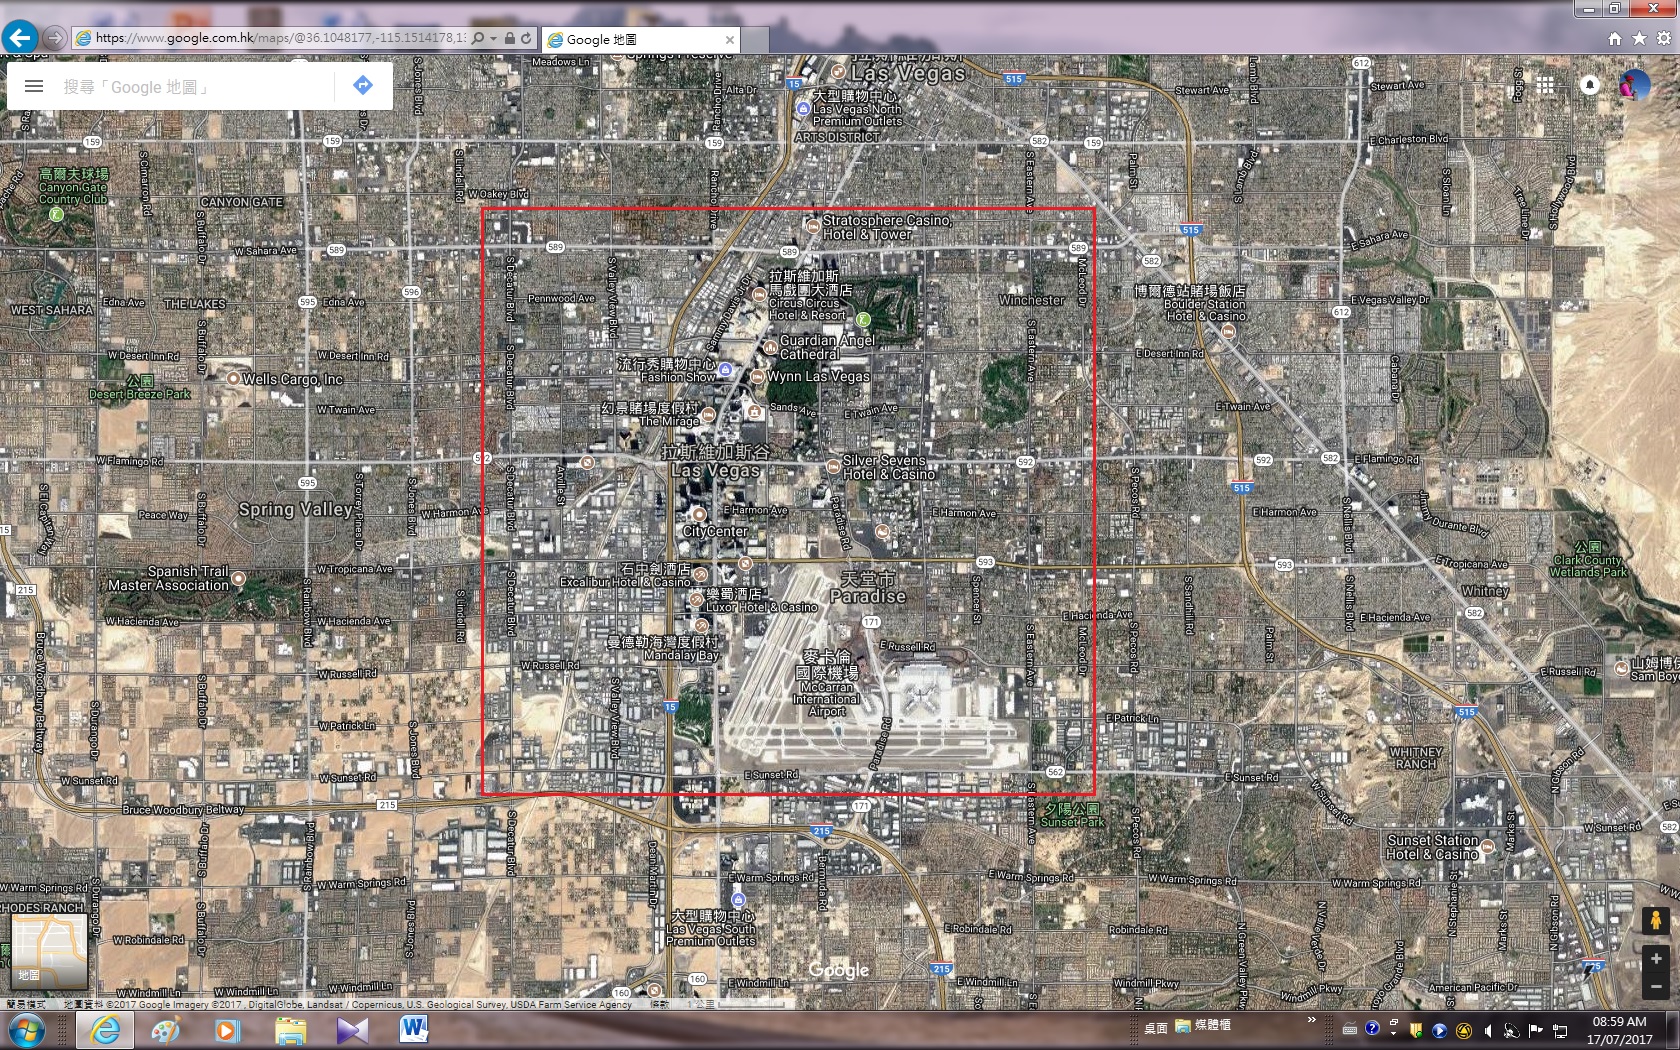1680x1050 pixels.
Task: Open the 媒體櫃 taskbar toolbar
Action: [x=1203, y=1026]
